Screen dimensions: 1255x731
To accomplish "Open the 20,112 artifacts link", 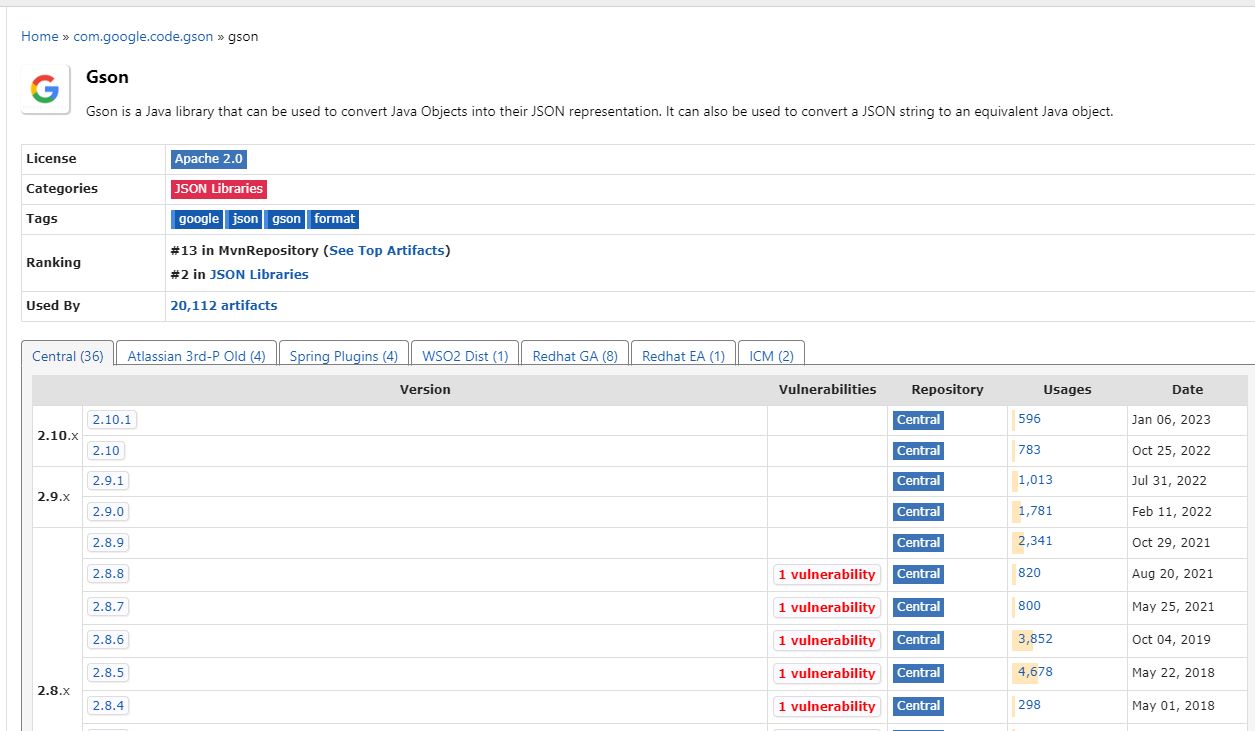I will tap(224, 305).
